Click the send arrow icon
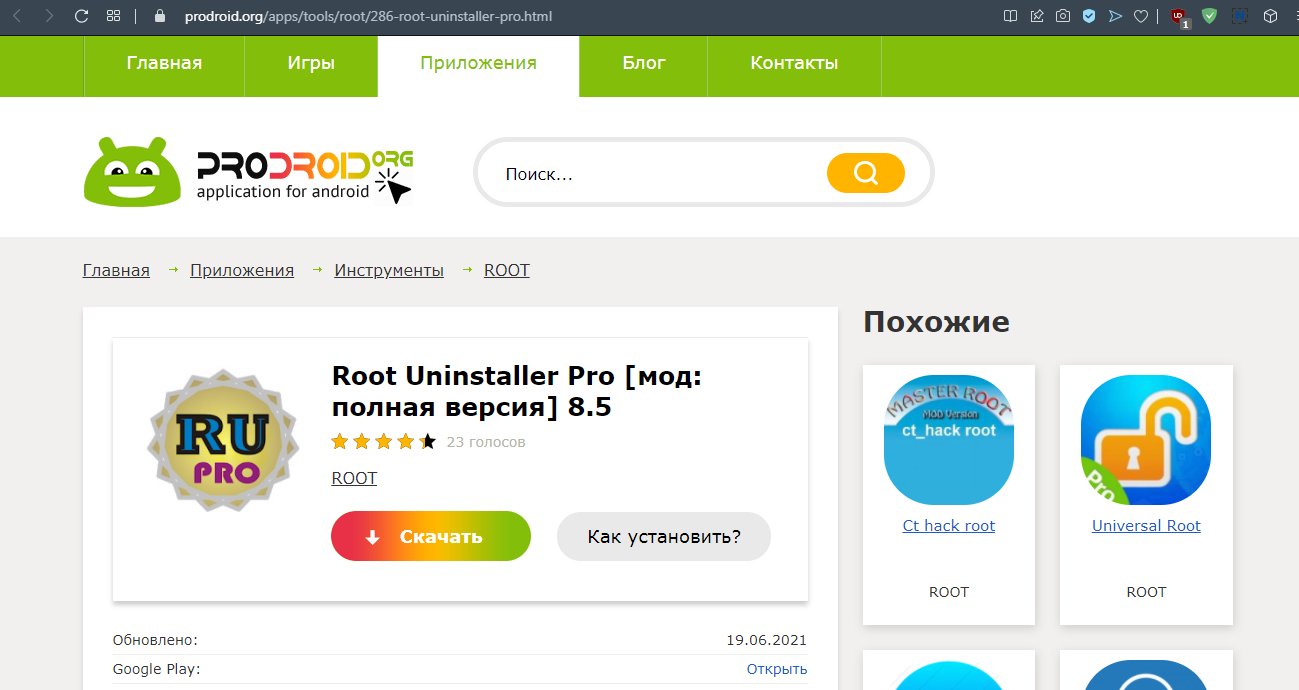The width and height of the screenshot is (1299, 690). point(1115,16)
